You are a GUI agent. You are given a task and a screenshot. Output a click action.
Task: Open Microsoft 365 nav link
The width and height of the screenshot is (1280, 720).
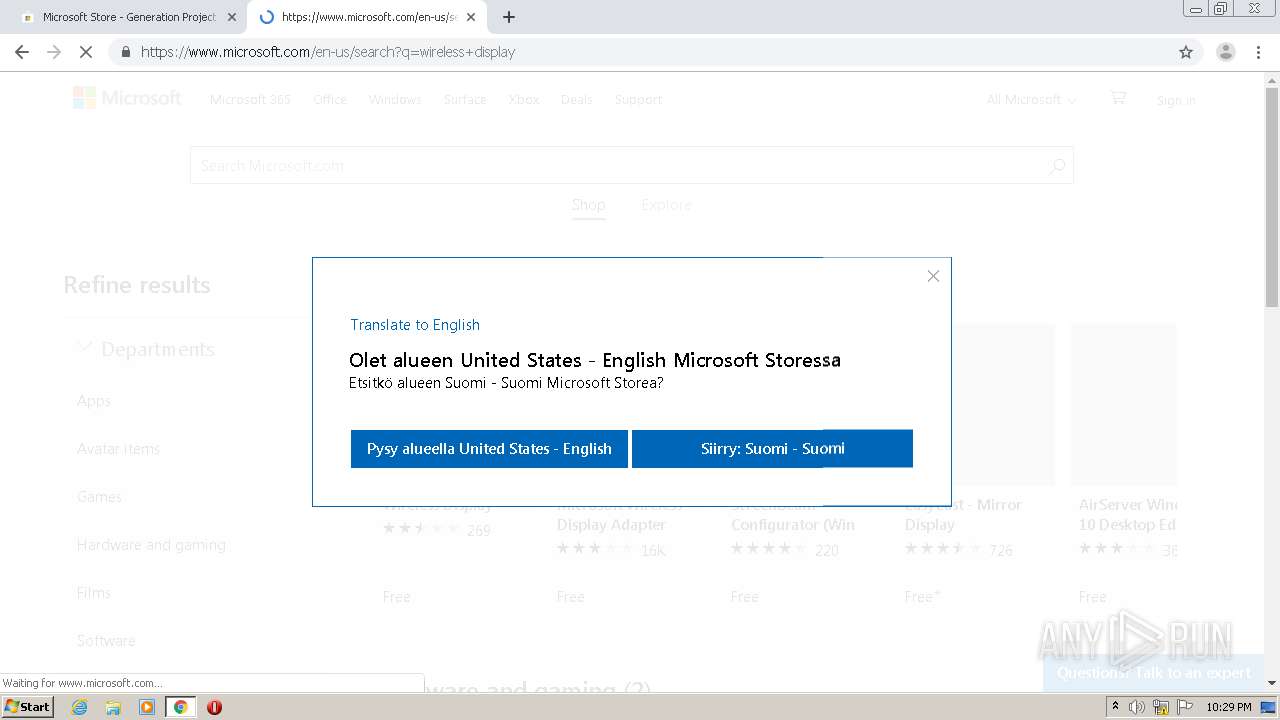click(250, 99)
